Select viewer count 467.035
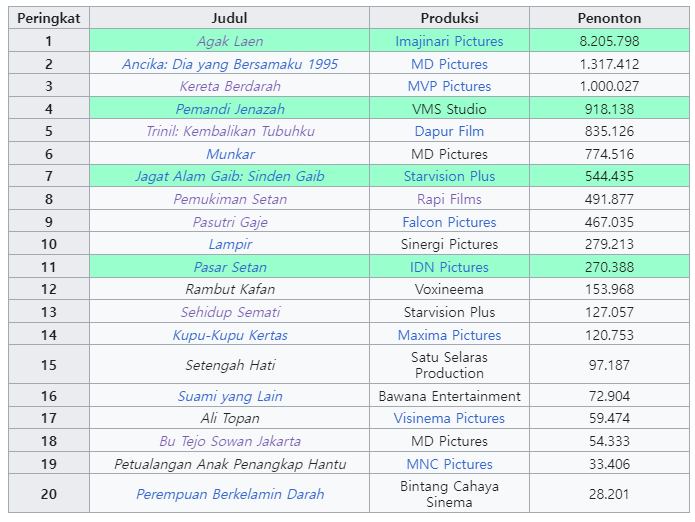 (x=609, y=222)
